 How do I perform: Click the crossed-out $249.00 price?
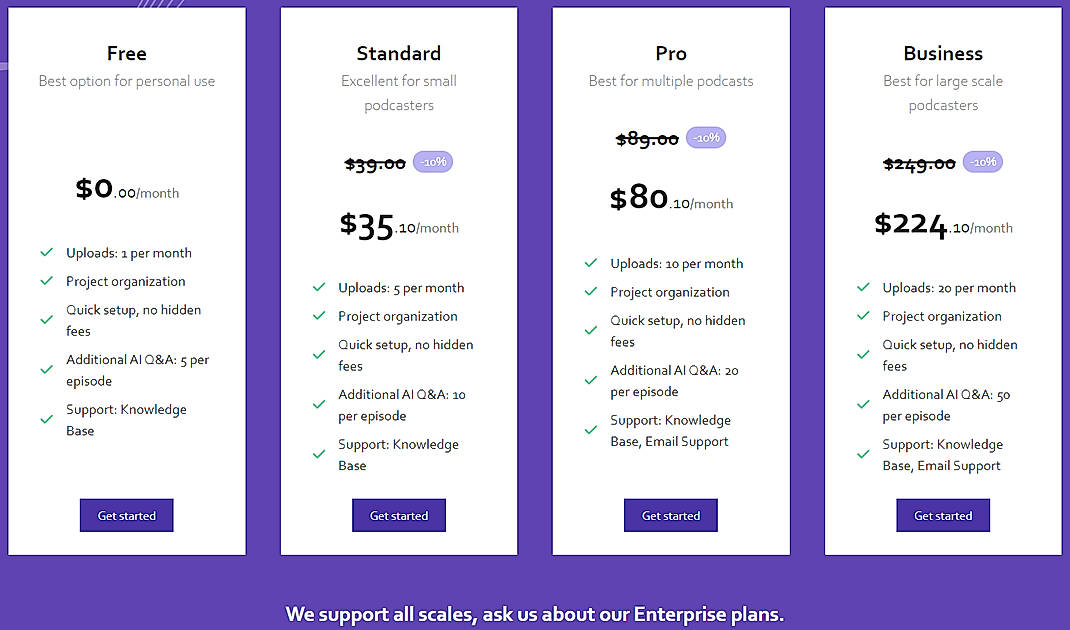[918, 161]
